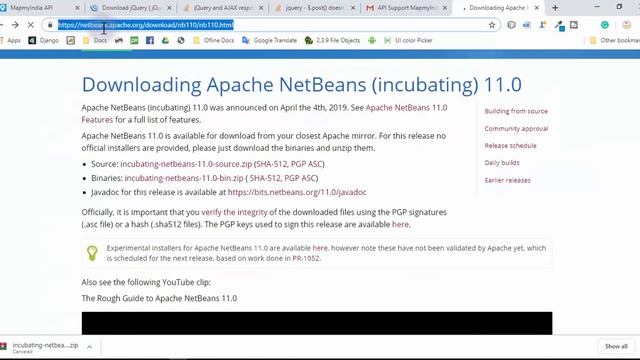Click the lock site info icon
Screen dimensions: 640x360
(x=50, y=25)
